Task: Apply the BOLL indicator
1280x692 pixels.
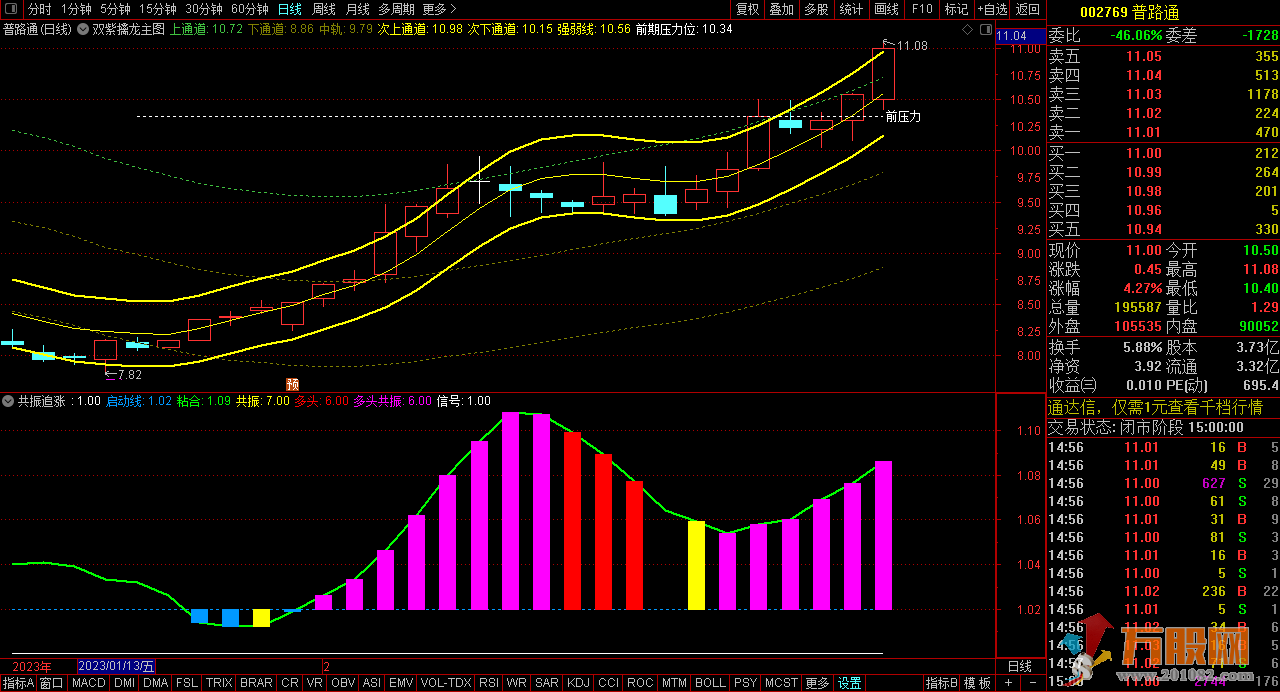Action: coord(710,683)
